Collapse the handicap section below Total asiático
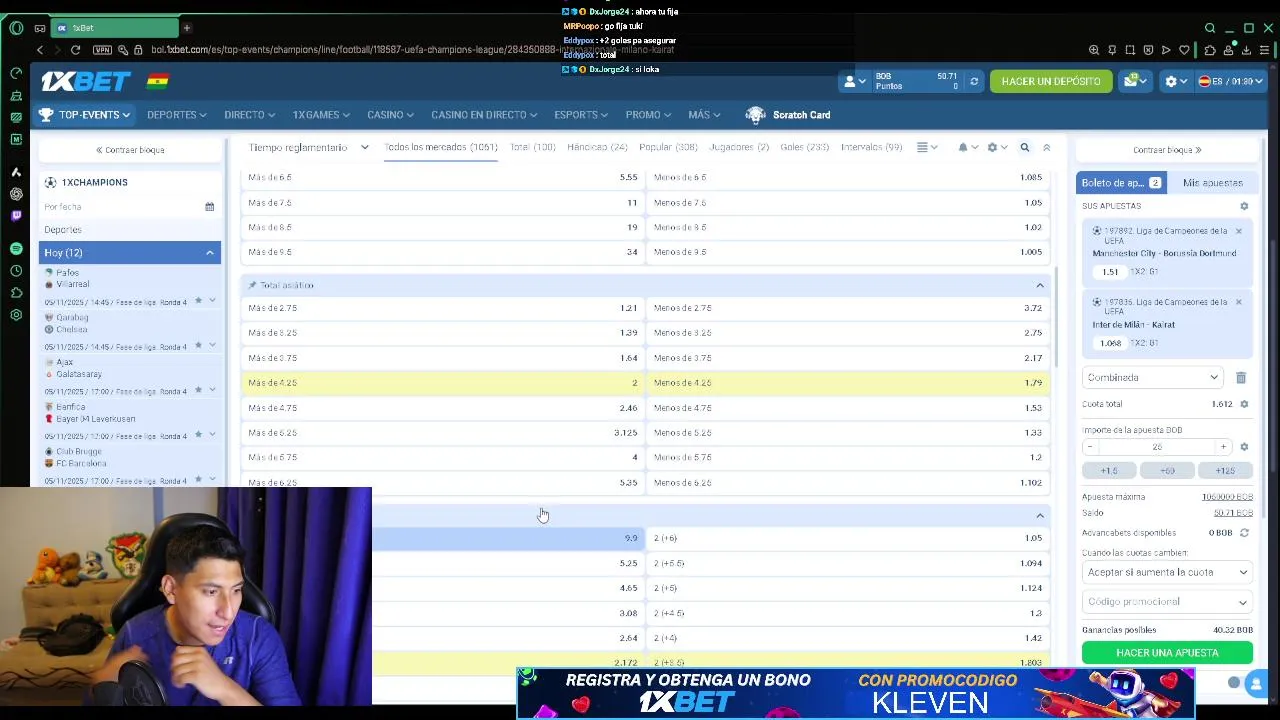The height and width of the screenshot is (720, 1280). 1040,516
